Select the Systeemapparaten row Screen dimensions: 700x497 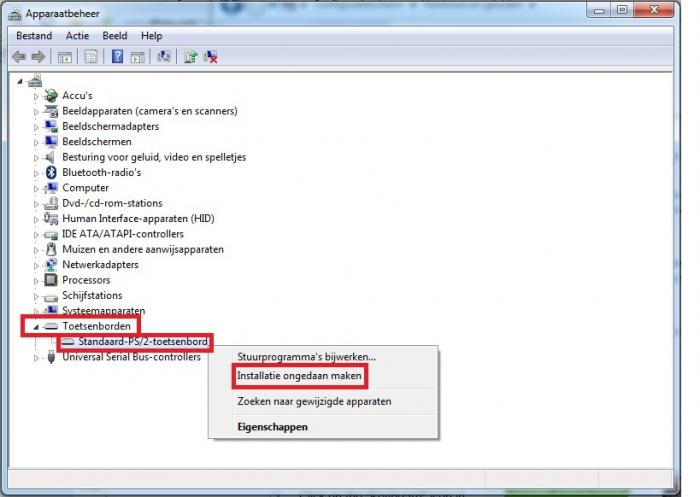[x=104, y=310]
